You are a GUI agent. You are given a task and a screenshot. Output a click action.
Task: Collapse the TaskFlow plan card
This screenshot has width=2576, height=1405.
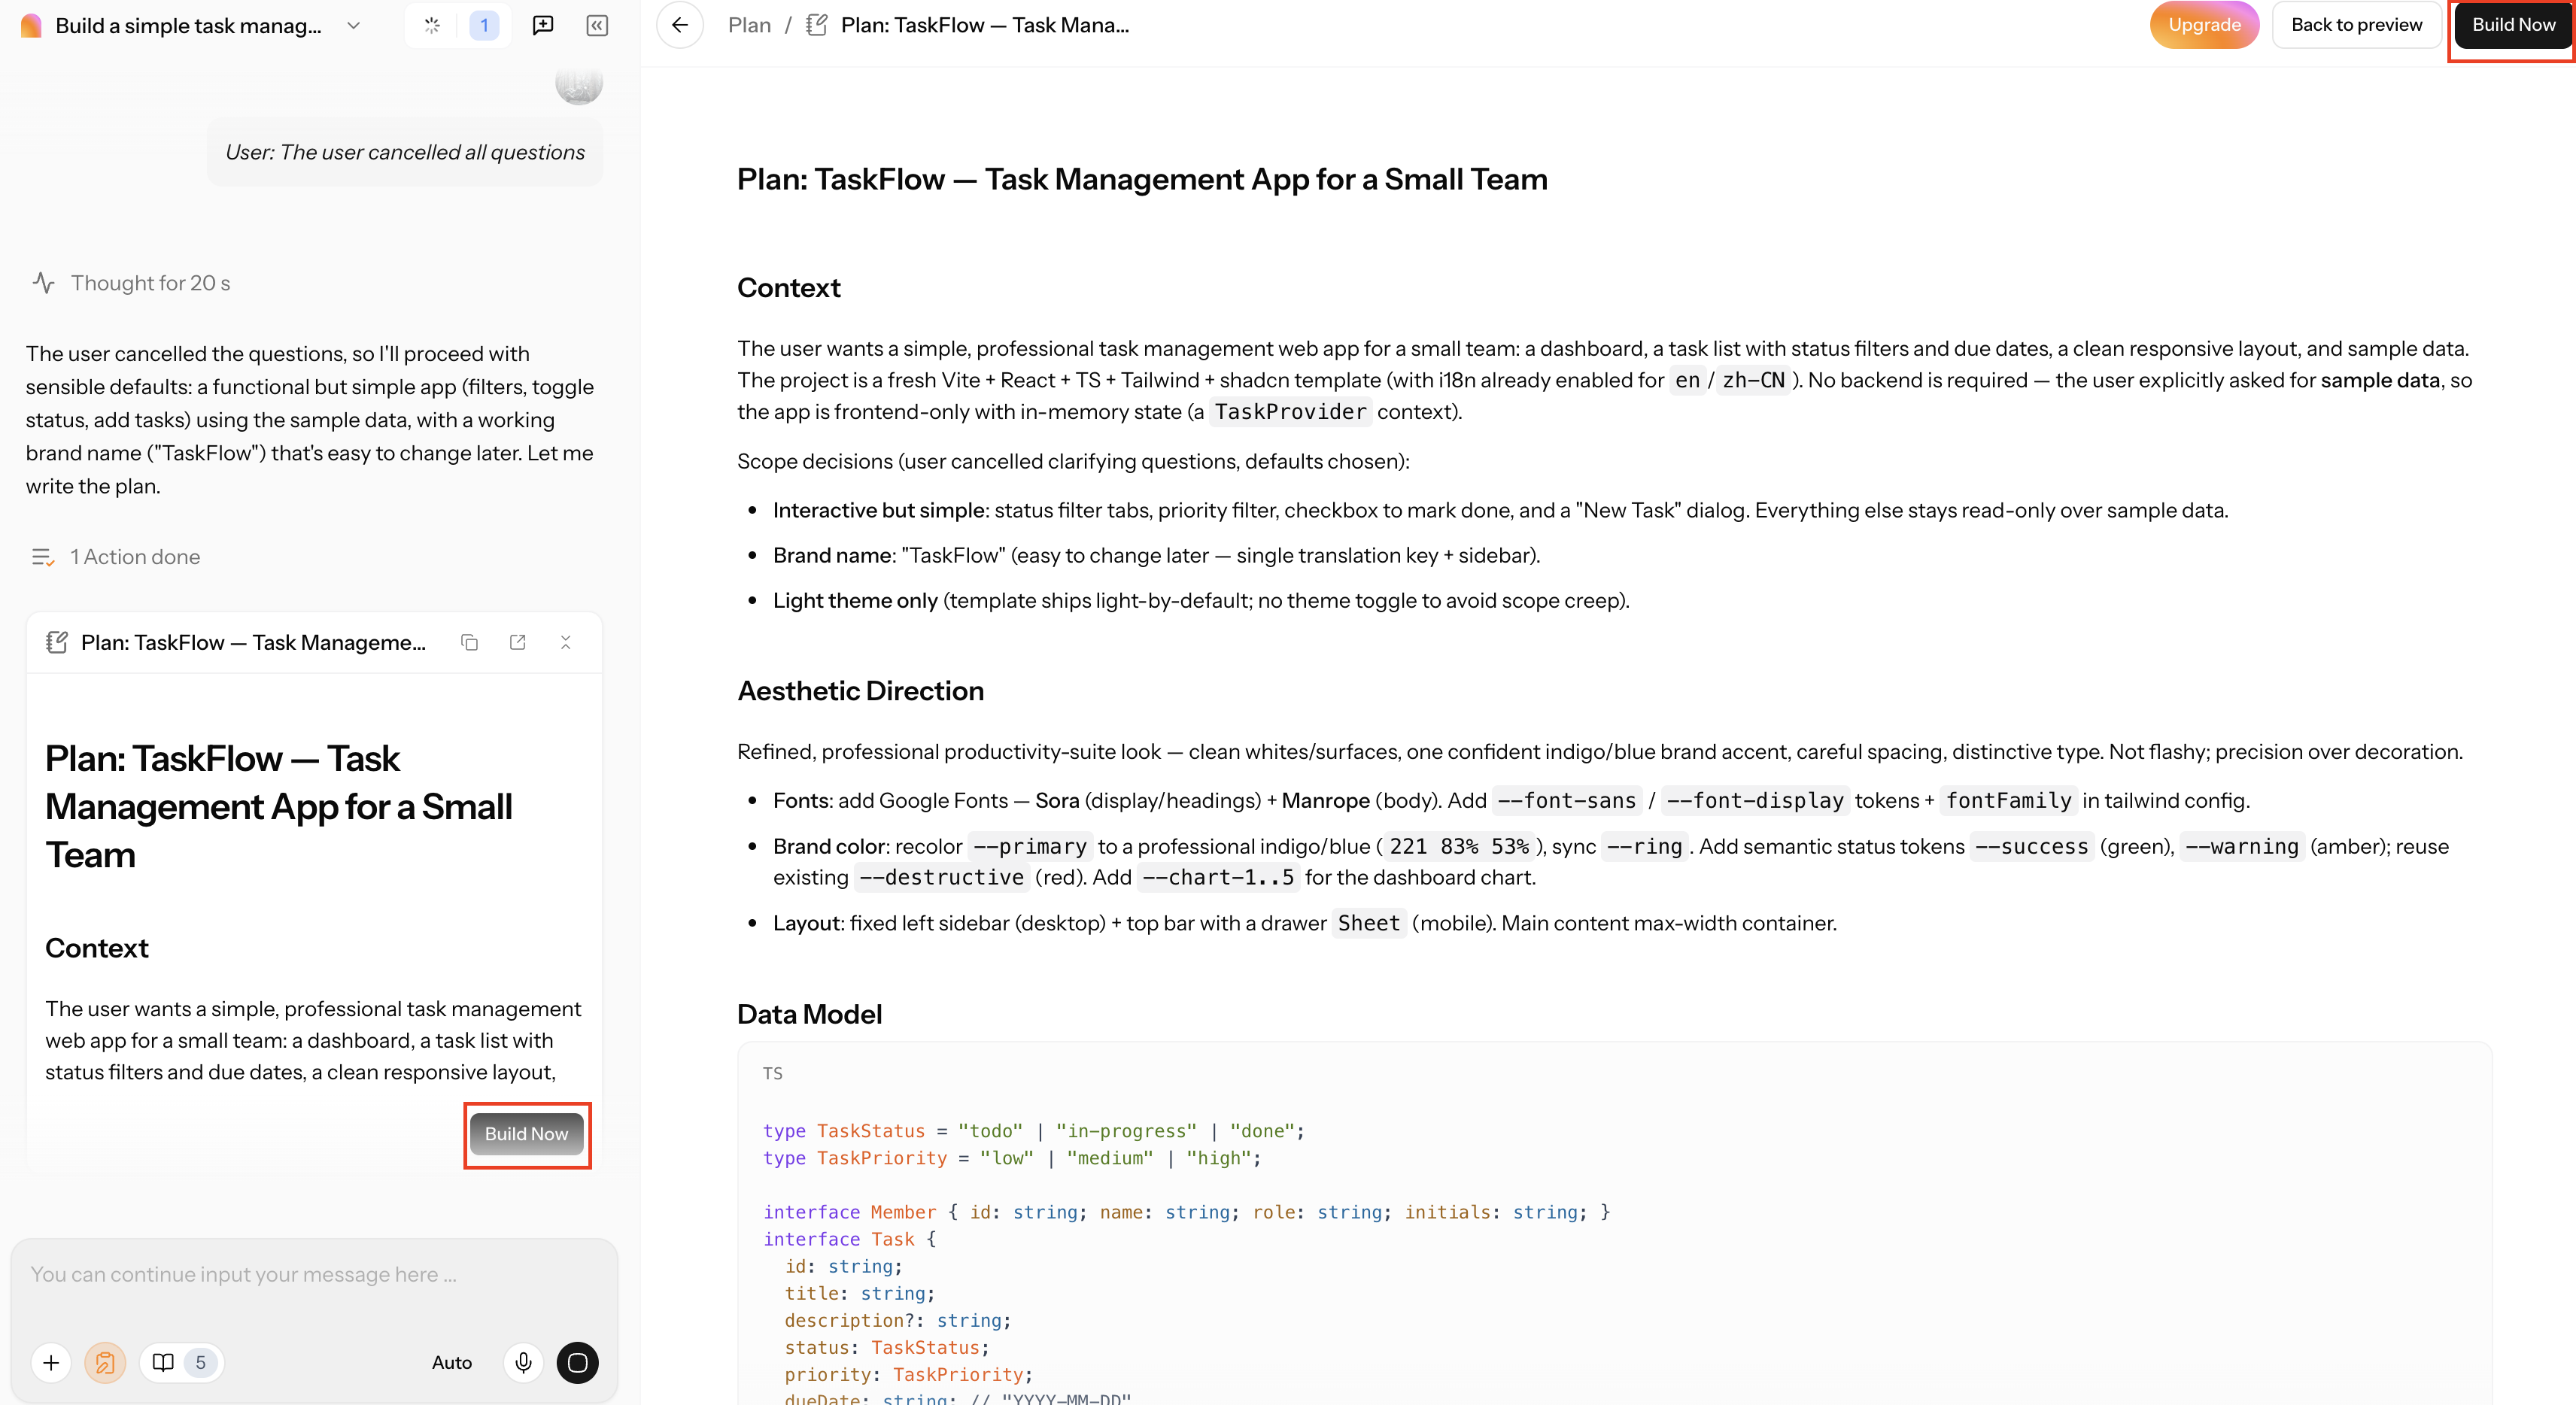(565, 642)
